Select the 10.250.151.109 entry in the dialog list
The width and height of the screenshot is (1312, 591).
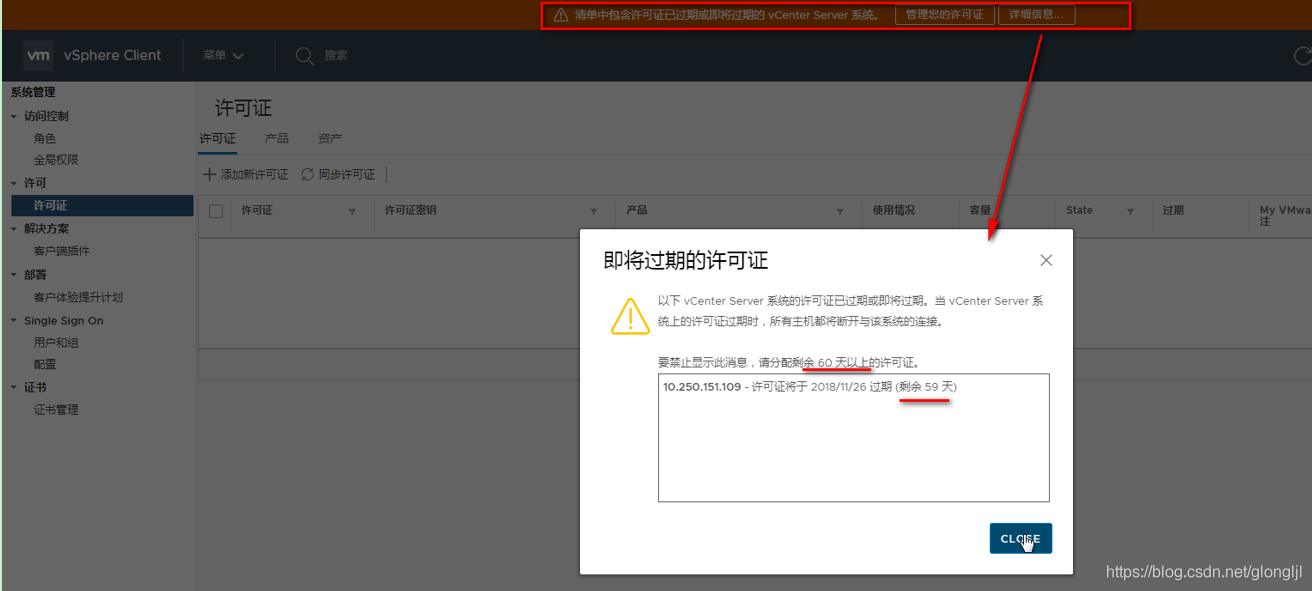810,387
